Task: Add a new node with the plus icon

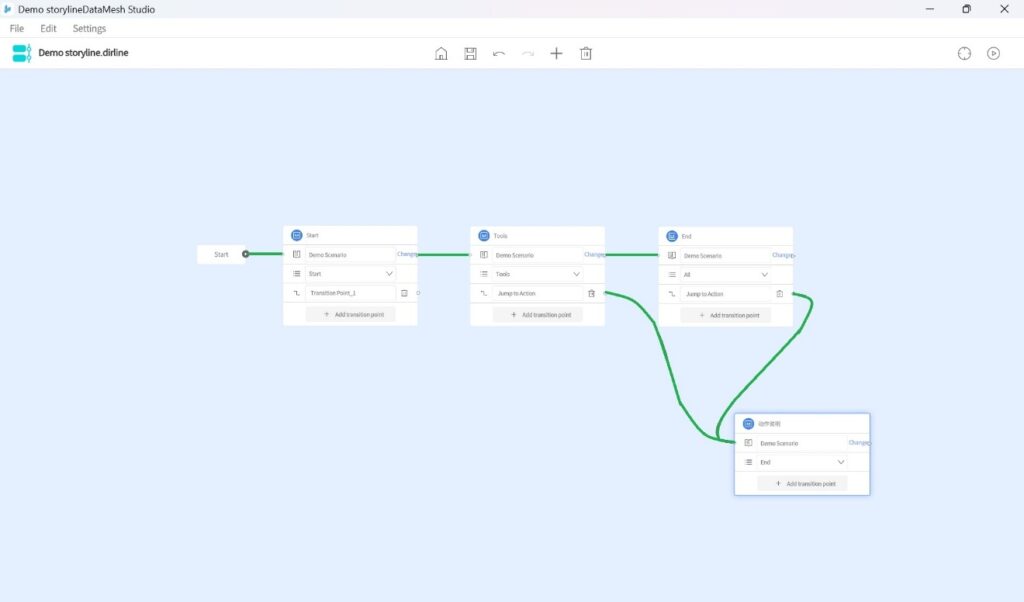Action: (557, 53)
